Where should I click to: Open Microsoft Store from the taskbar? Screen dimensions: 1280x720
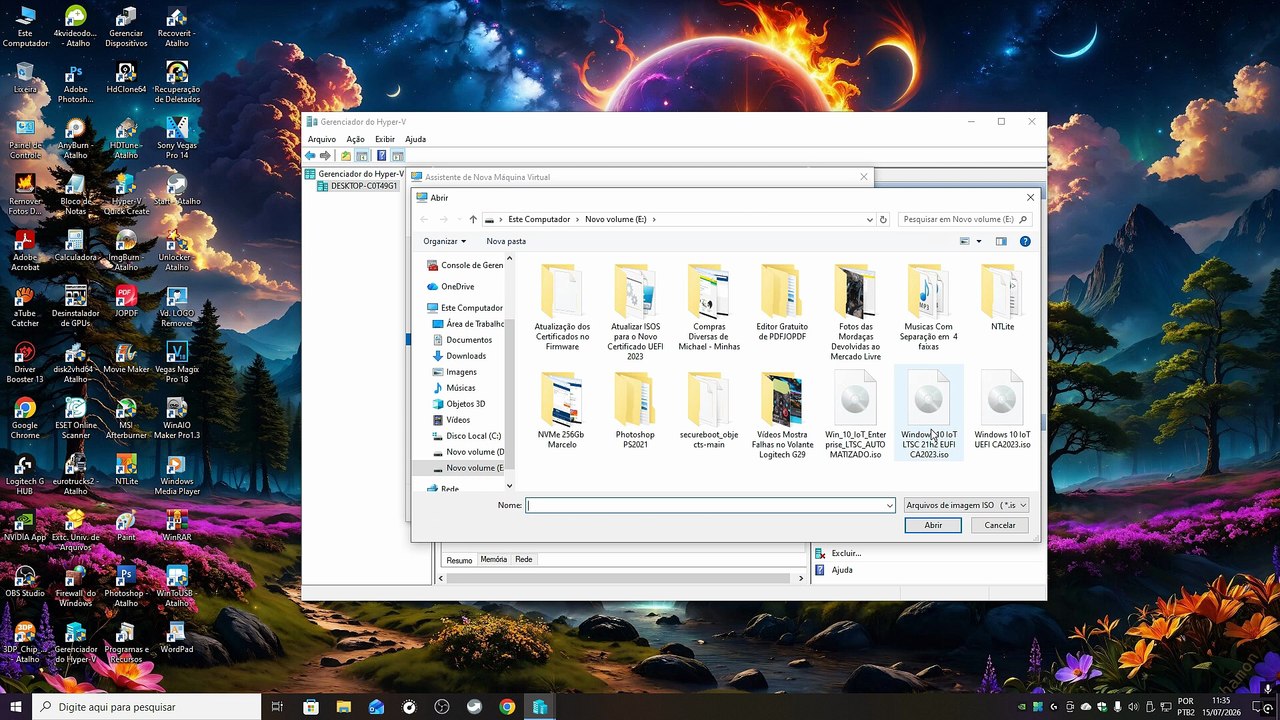coord(311,707)
